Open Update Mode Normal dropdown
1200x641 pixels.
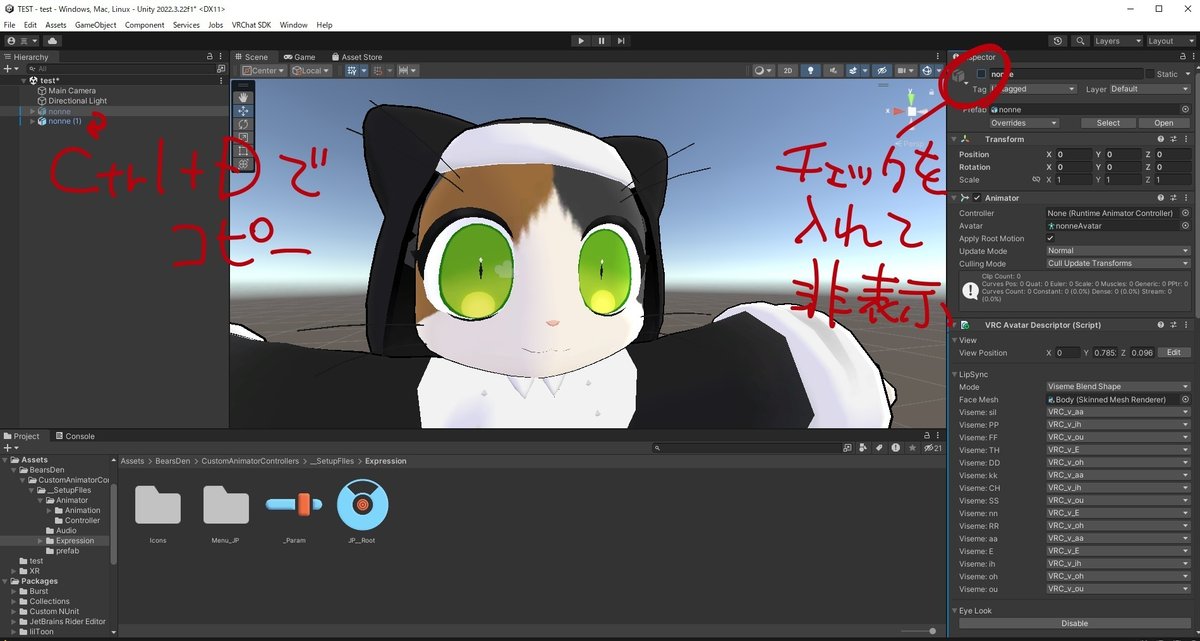coord(1118,251)
